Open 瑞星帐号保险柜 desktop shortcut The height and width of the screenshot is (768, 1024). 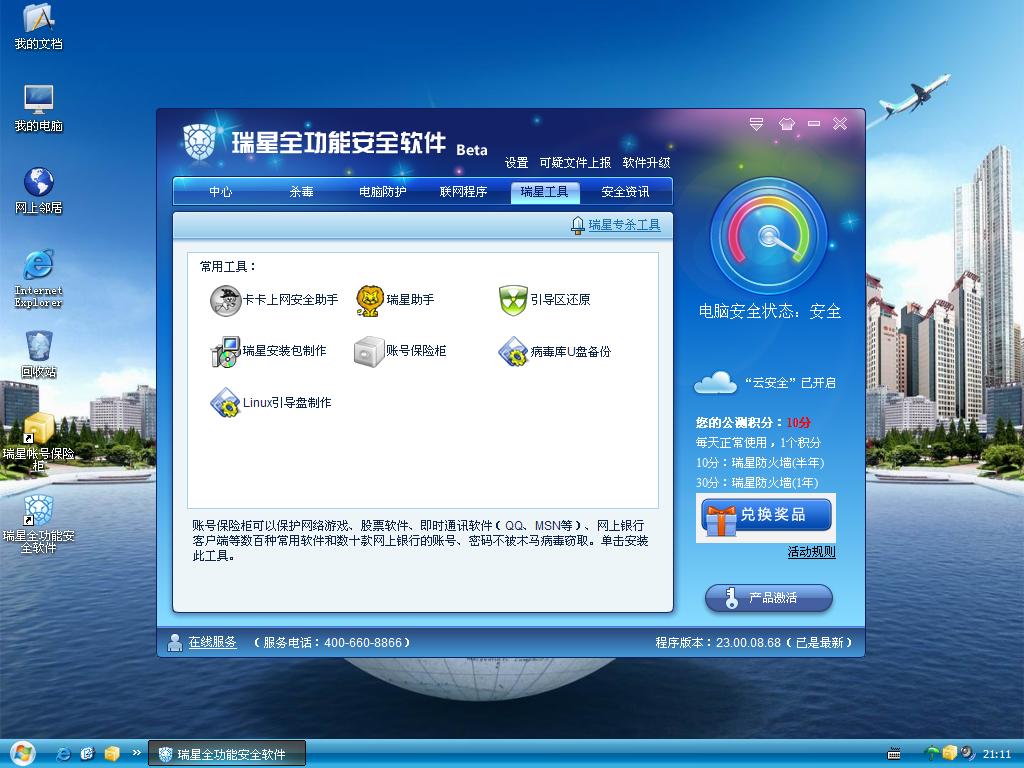[x=39, y=441]
